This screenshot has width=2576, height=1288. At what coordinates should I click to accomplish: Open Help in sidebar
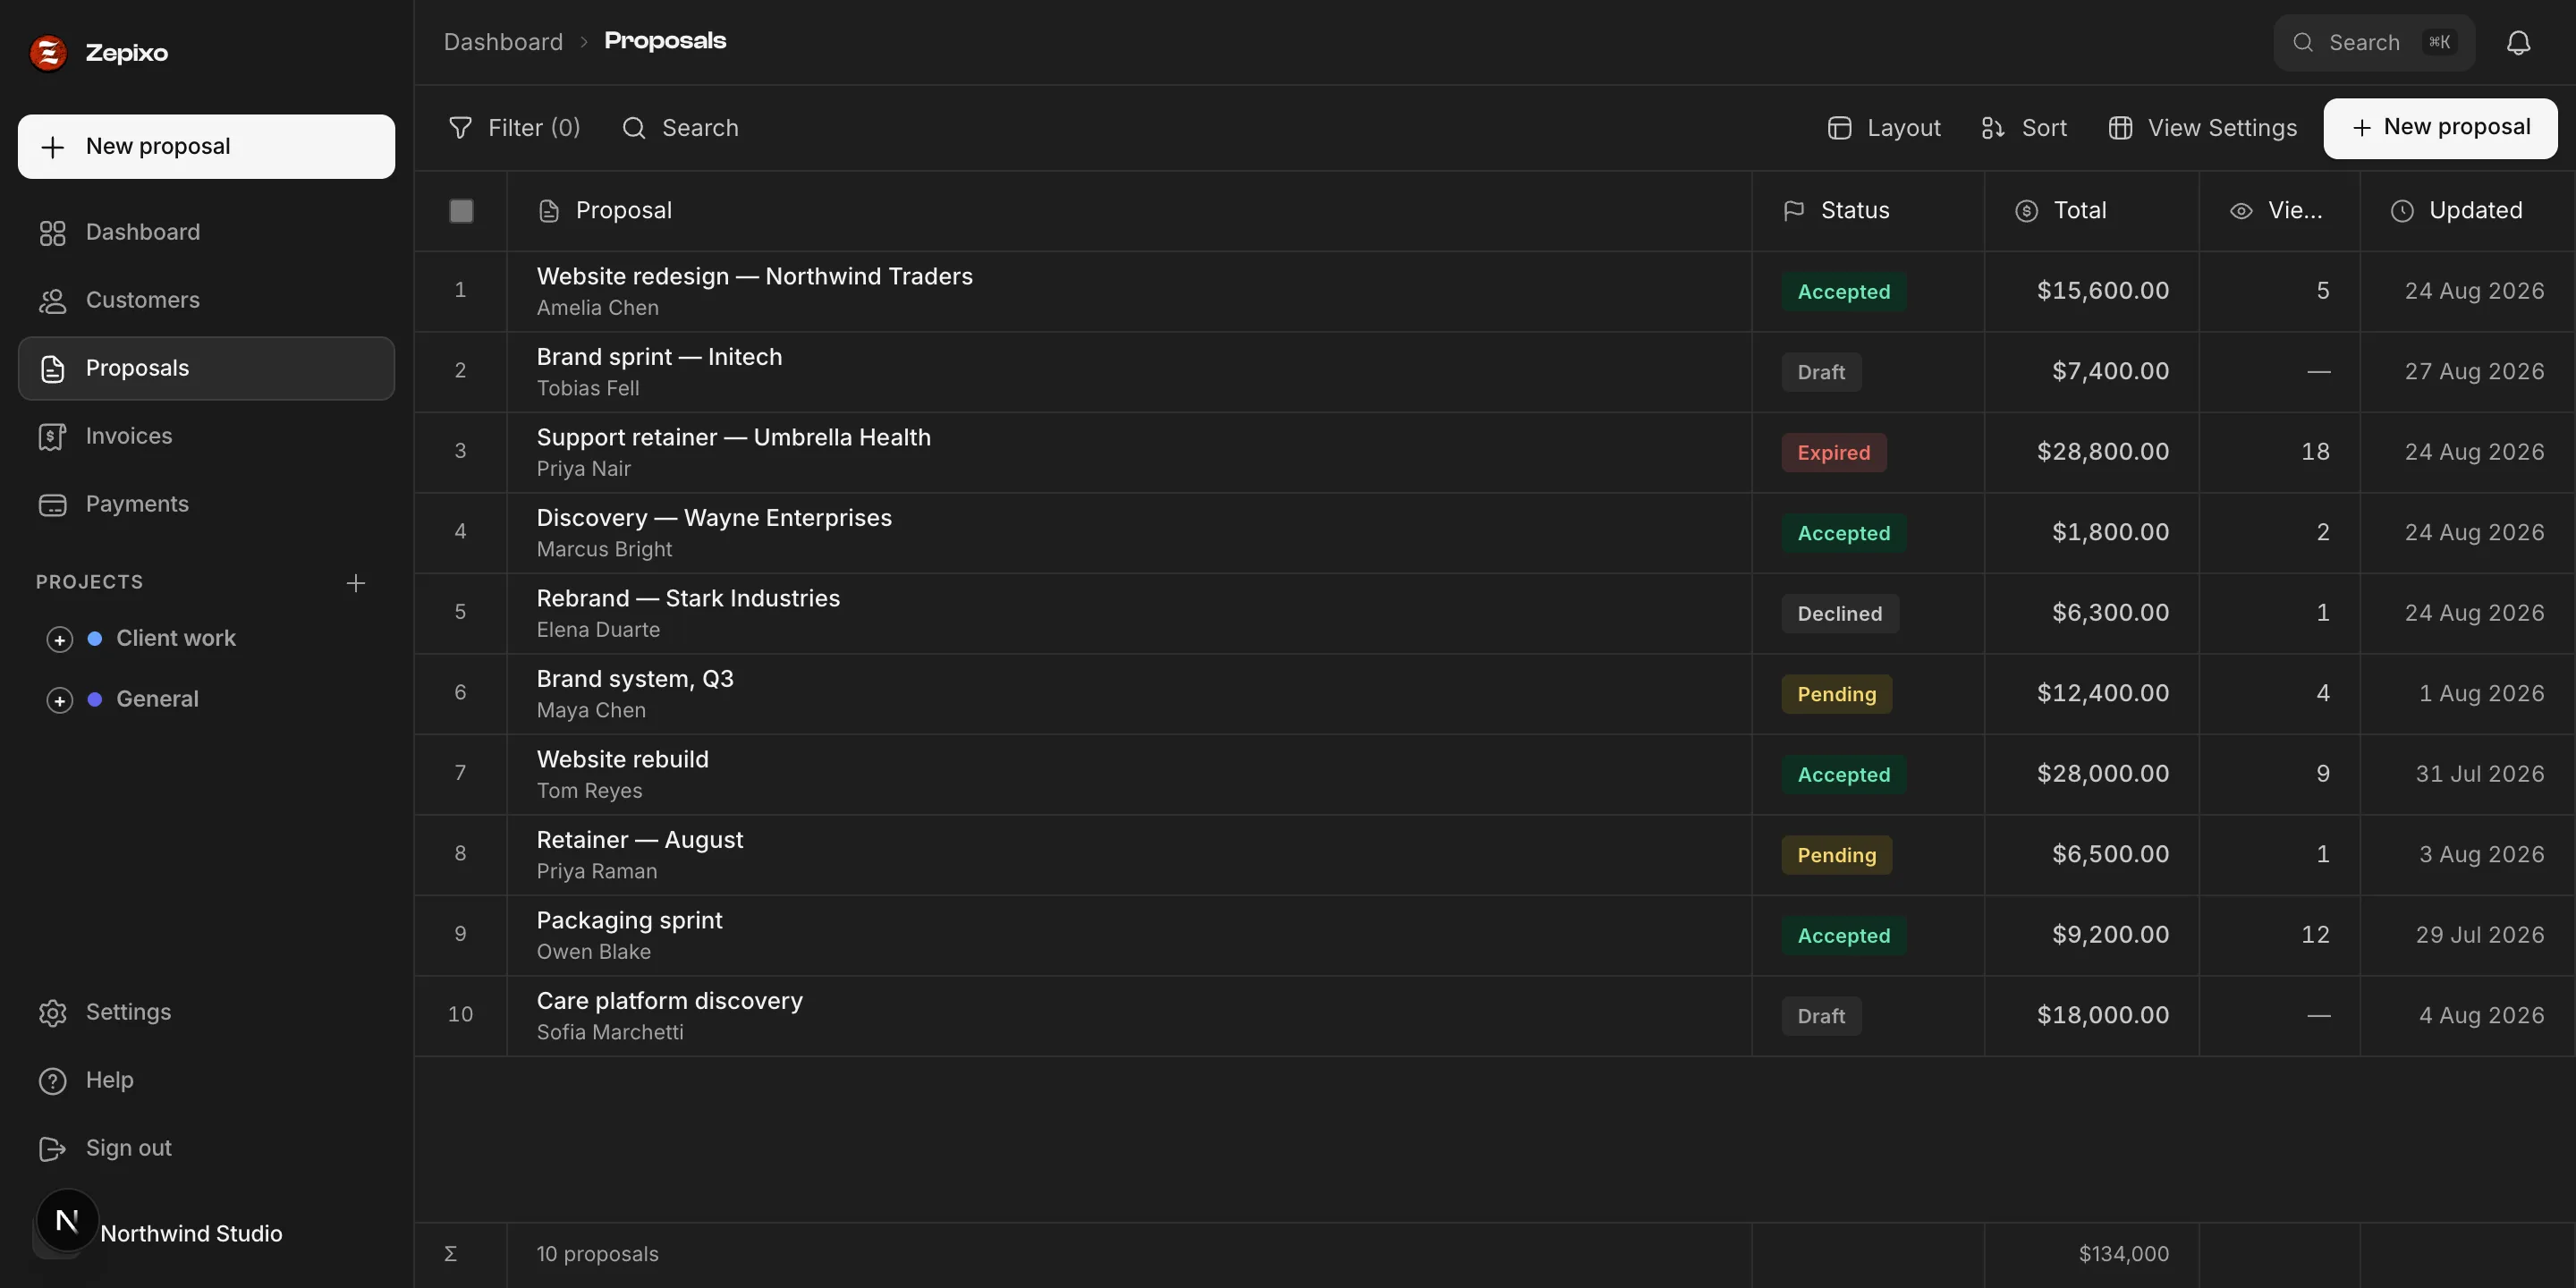coord(206,1081)
